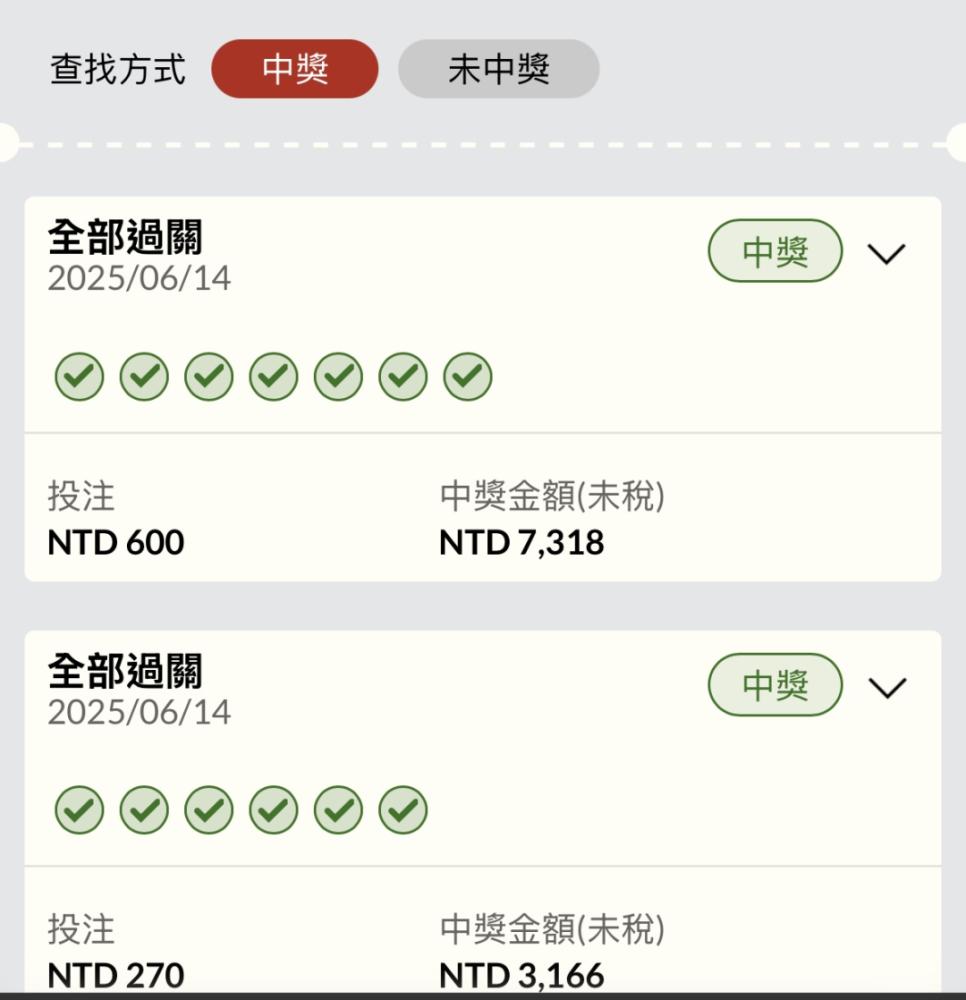Click fifth checkmark icon in second card
Viewport: 966px width, 1000px height.
pos(338,810)
